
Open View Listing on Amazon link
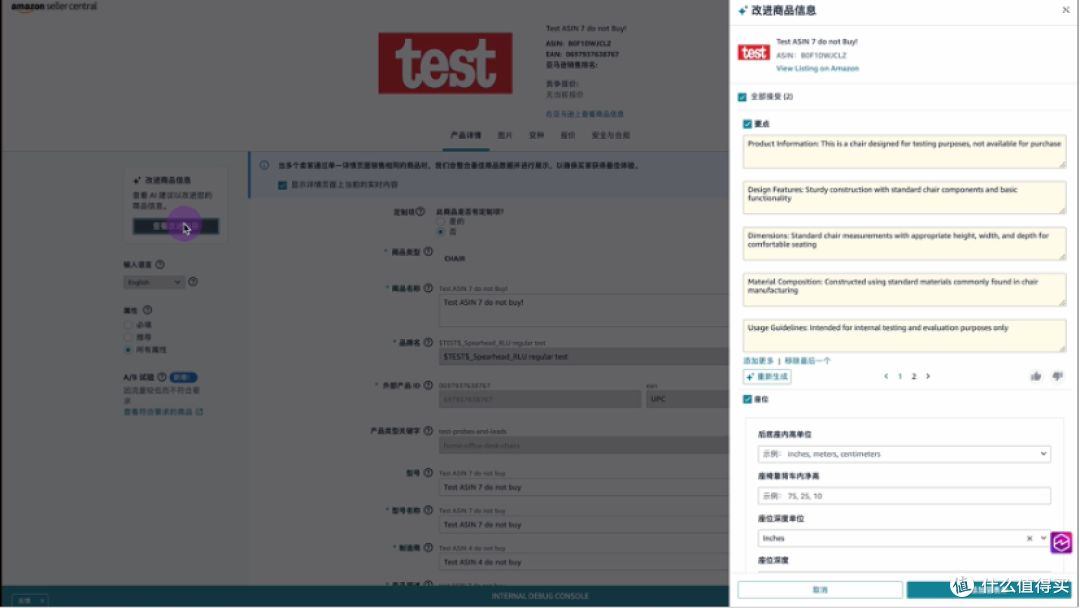[x=817, y=68]
